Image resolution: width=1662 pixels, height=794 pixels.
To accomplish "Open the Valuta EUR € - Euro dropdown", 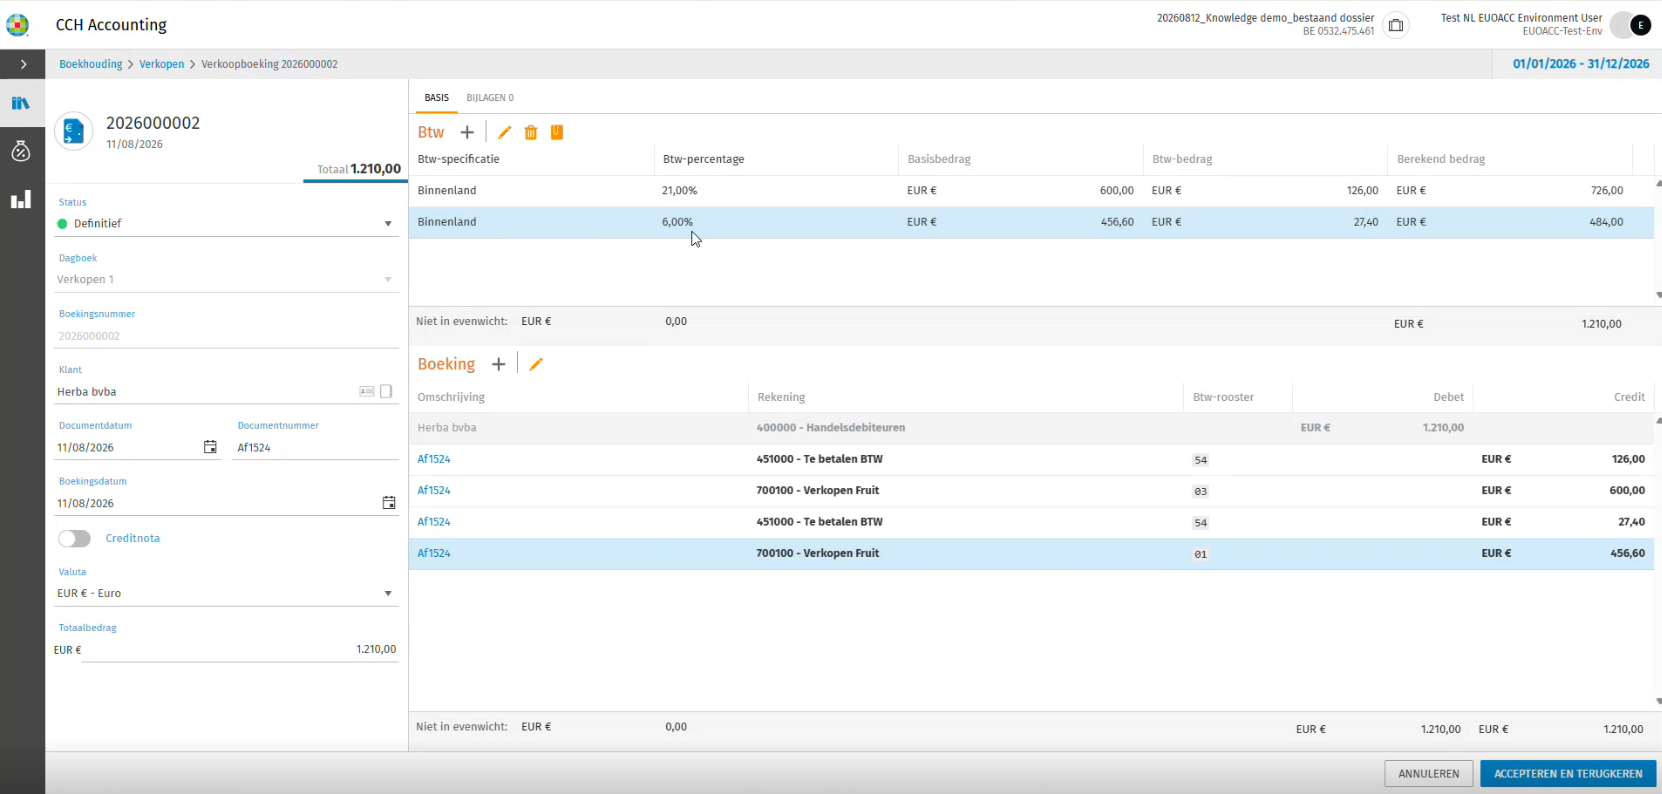I will tap(227, 593).
